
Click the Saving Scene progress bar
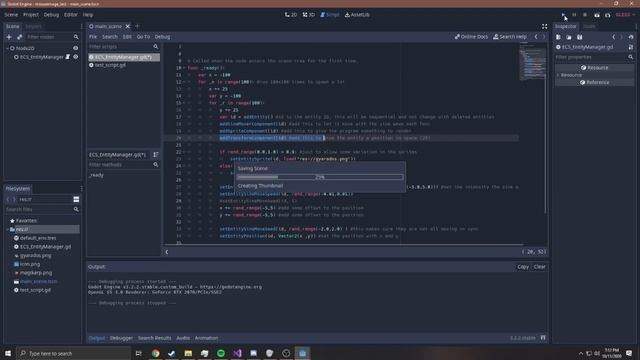tap(320, 177)
